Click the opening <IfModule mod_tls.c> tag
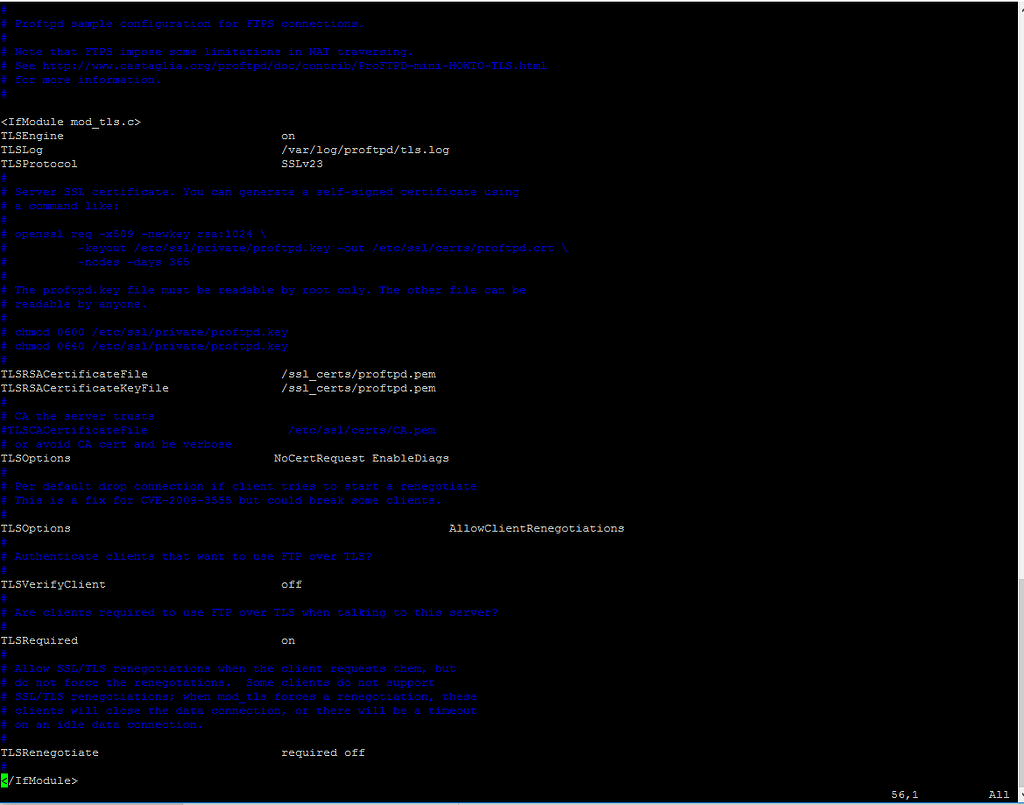 coord(71,121)
